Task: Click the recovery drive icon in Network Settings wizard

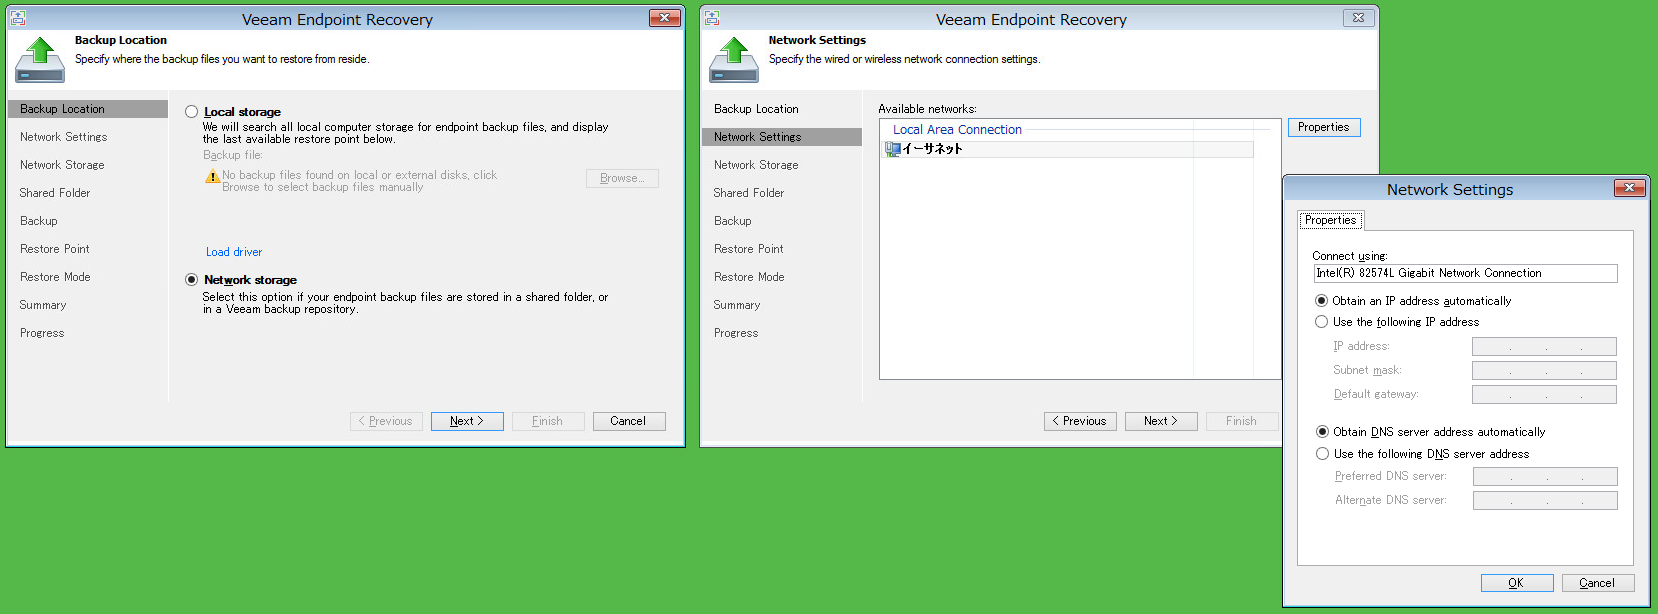Action: click(x=734, y=60)
